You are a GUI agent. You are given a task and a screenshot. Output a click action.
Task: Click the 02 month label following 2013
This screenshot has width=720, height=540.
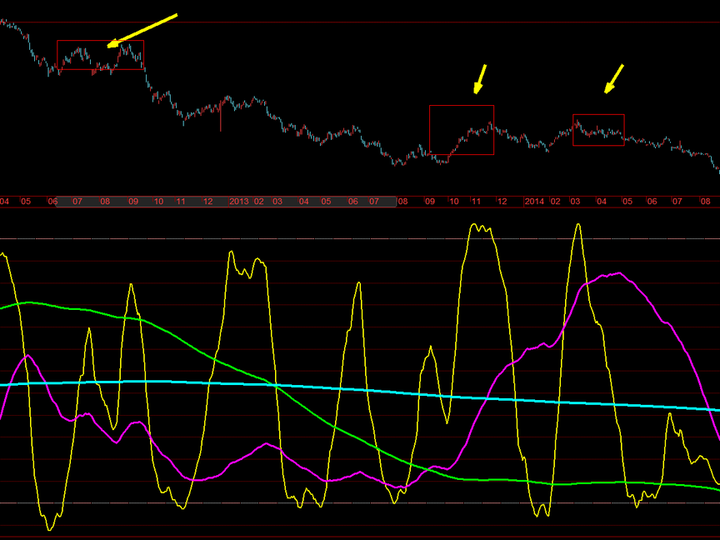point(259,202)
